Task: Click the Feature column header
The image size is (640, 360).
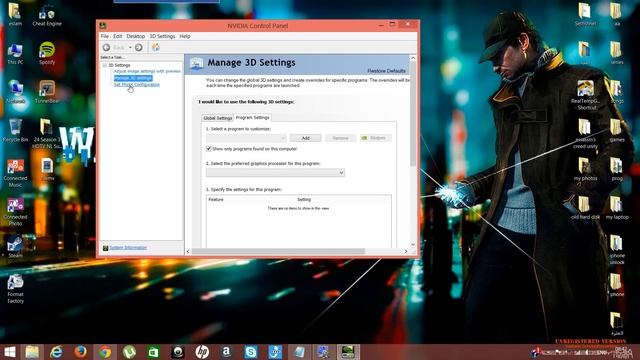Action: (x=216, y=200)
